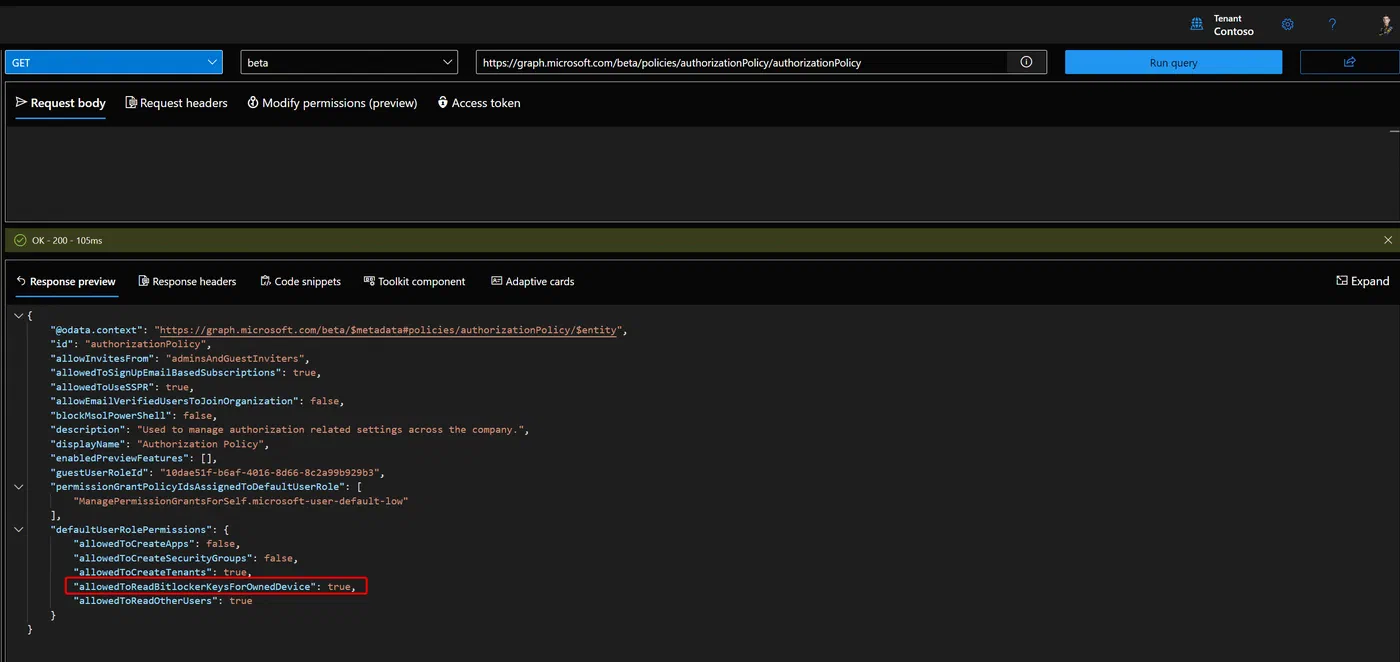Collapse the root JSON object chevron

tap(18, 315)
